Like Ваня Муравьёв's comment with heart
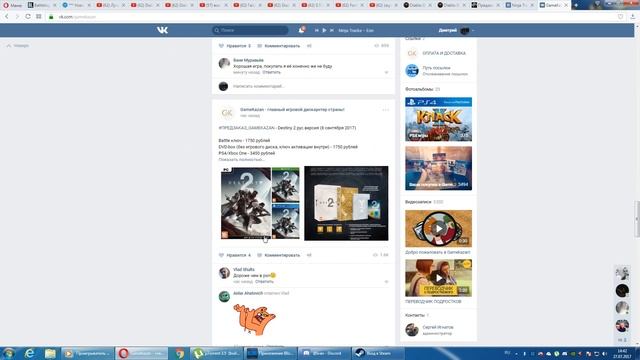This screenshot has height=360, width=640. point(386,72)
